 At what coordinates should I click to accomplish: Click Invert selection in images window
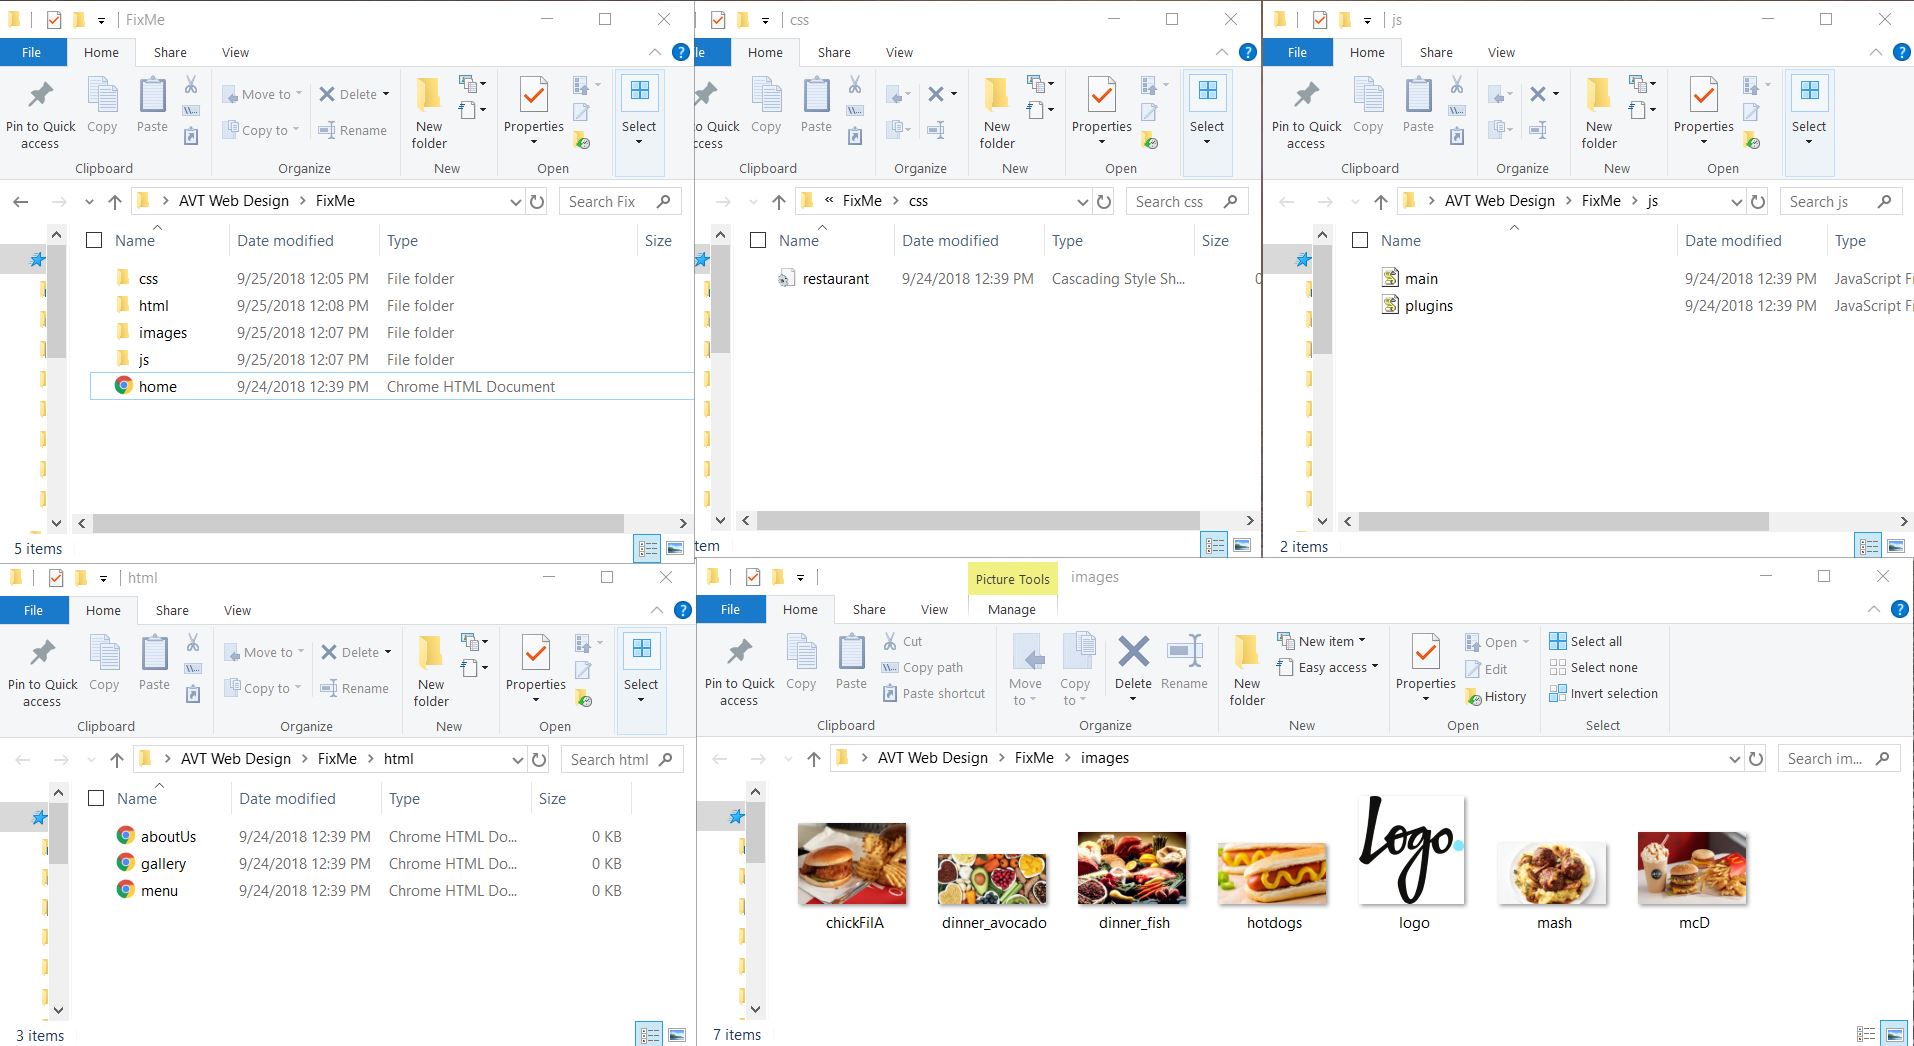(x=1603, y=693)
